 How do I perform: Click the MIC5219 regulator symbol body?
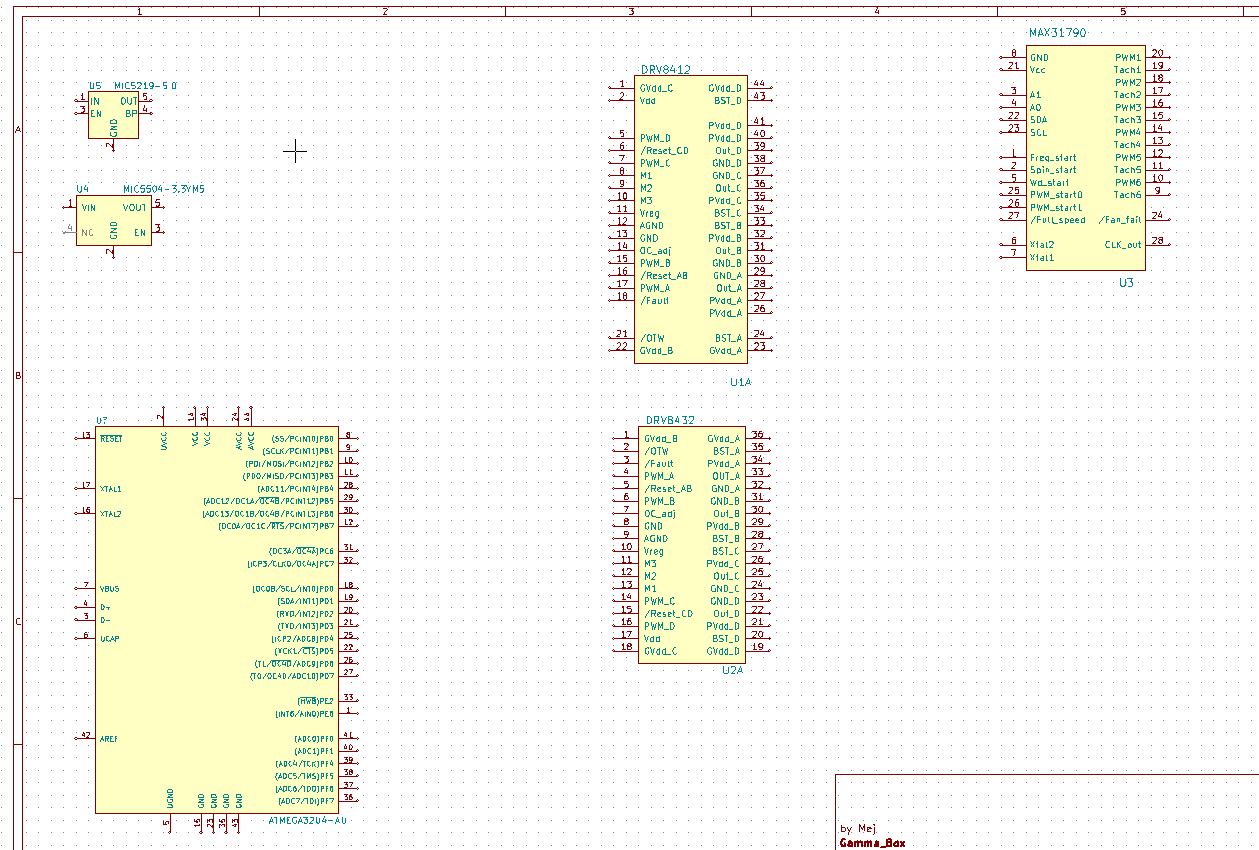click(113, 116)
